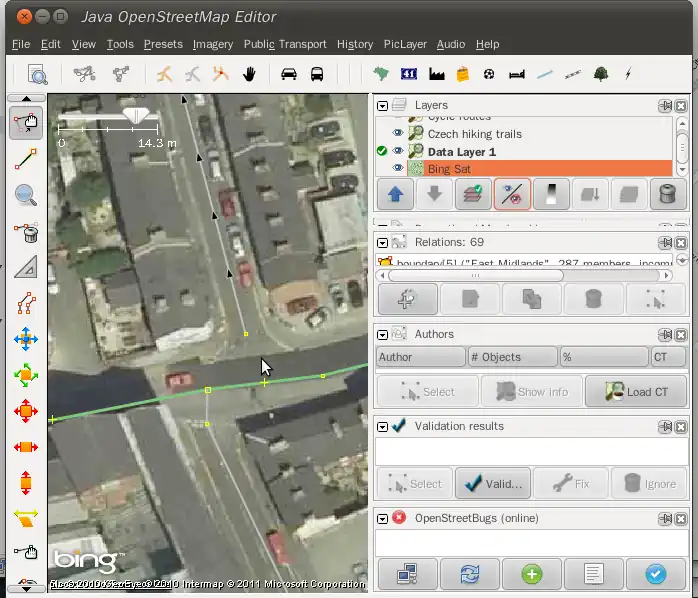Hide the Czech hiking trails layer
Screen dimensions: 698x598
(398, 133)
